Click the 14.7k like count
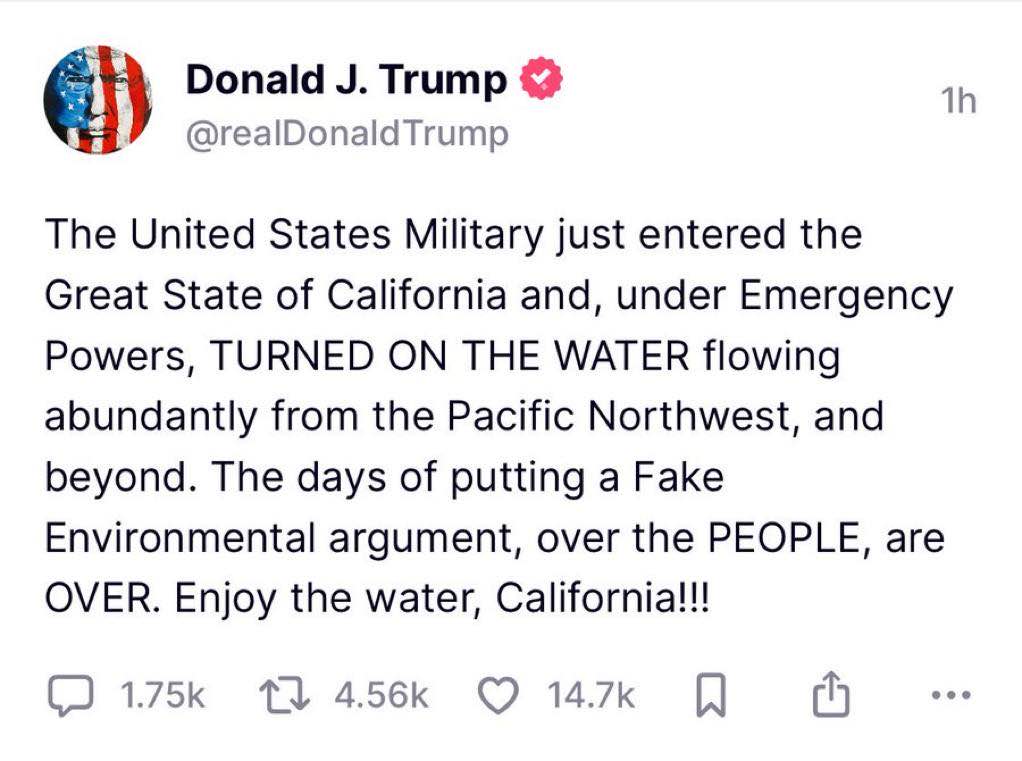This screenshot has width=1022, height=761. point(591,696)
